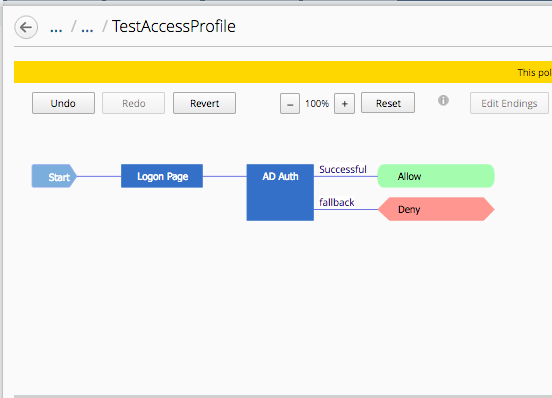Click the fallback branch label
Screen dimensions: 552x398
click(x=337, y=202)
